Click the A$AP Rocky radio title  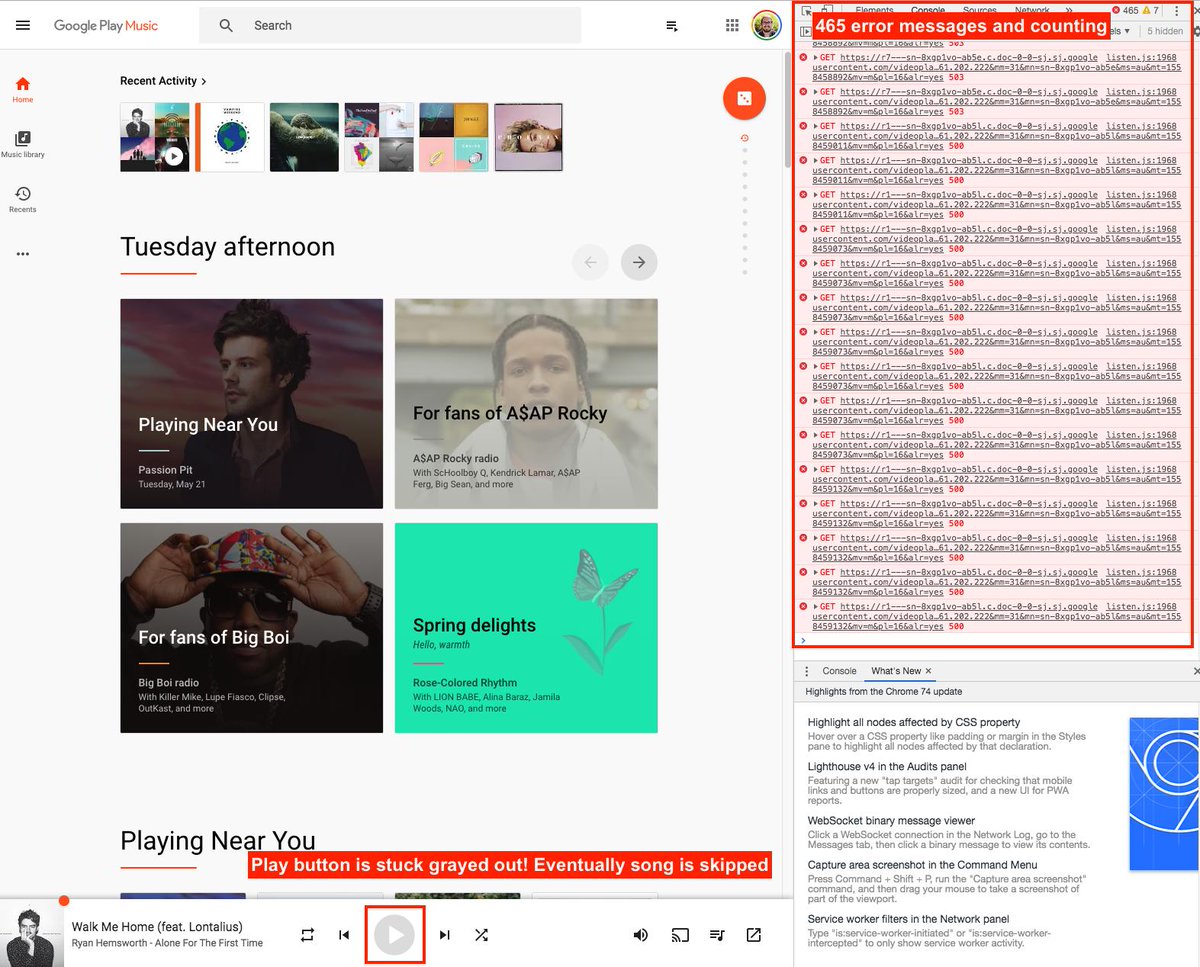(455, 458)
